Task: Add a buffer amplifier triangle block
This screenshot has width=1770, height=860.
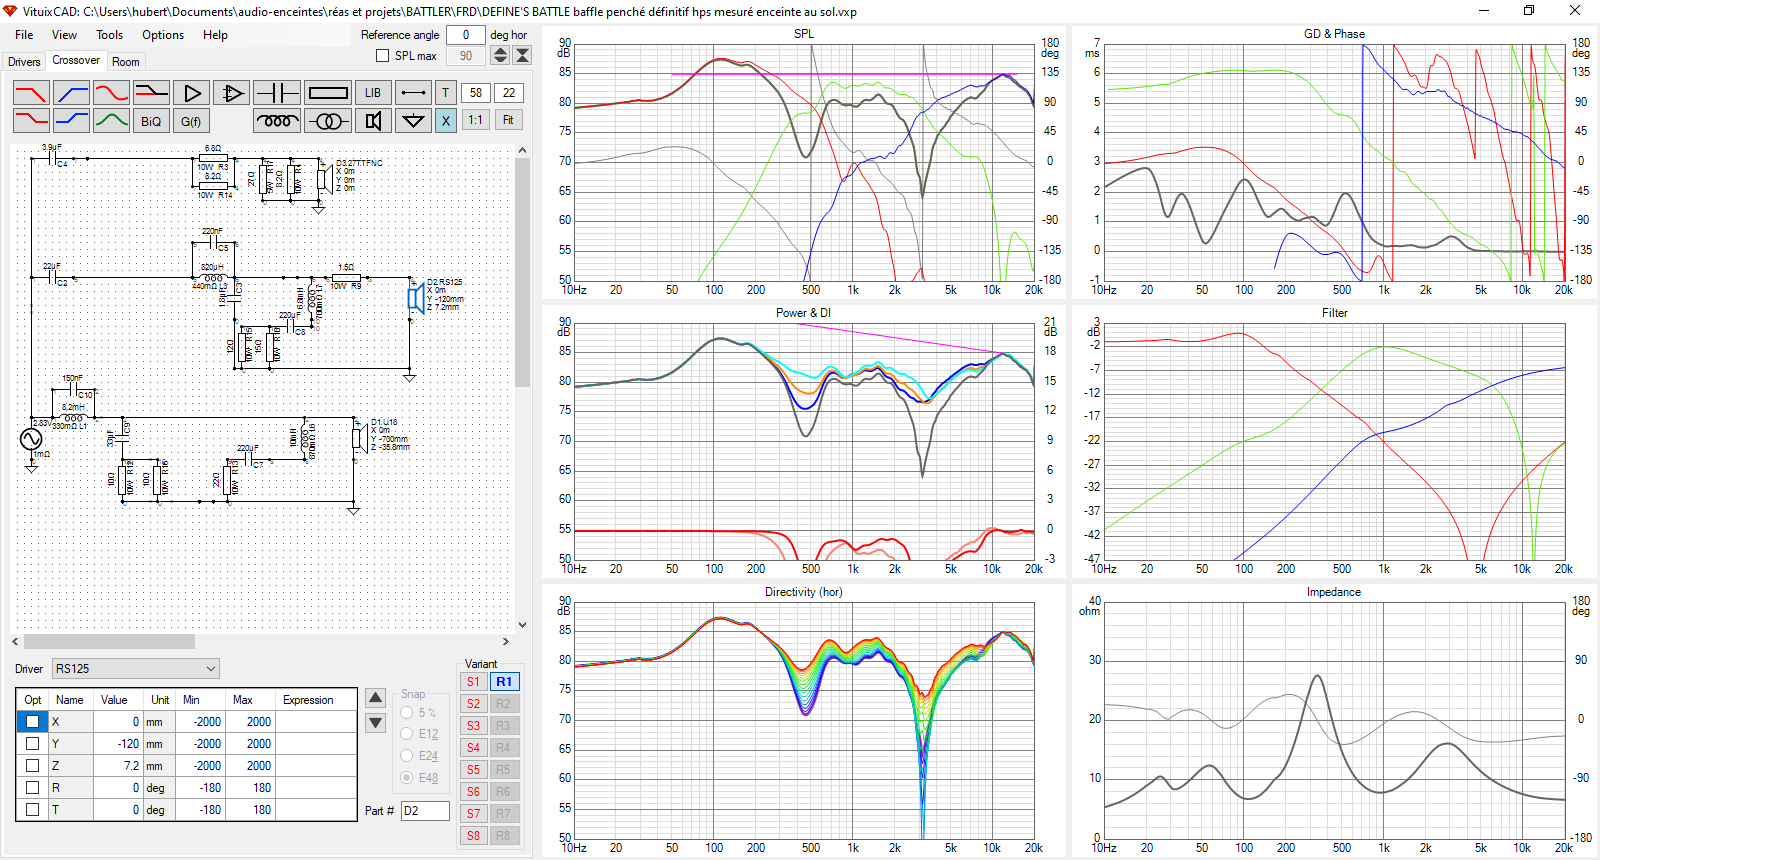Action: pyautogui.click(x=191, y=93)
